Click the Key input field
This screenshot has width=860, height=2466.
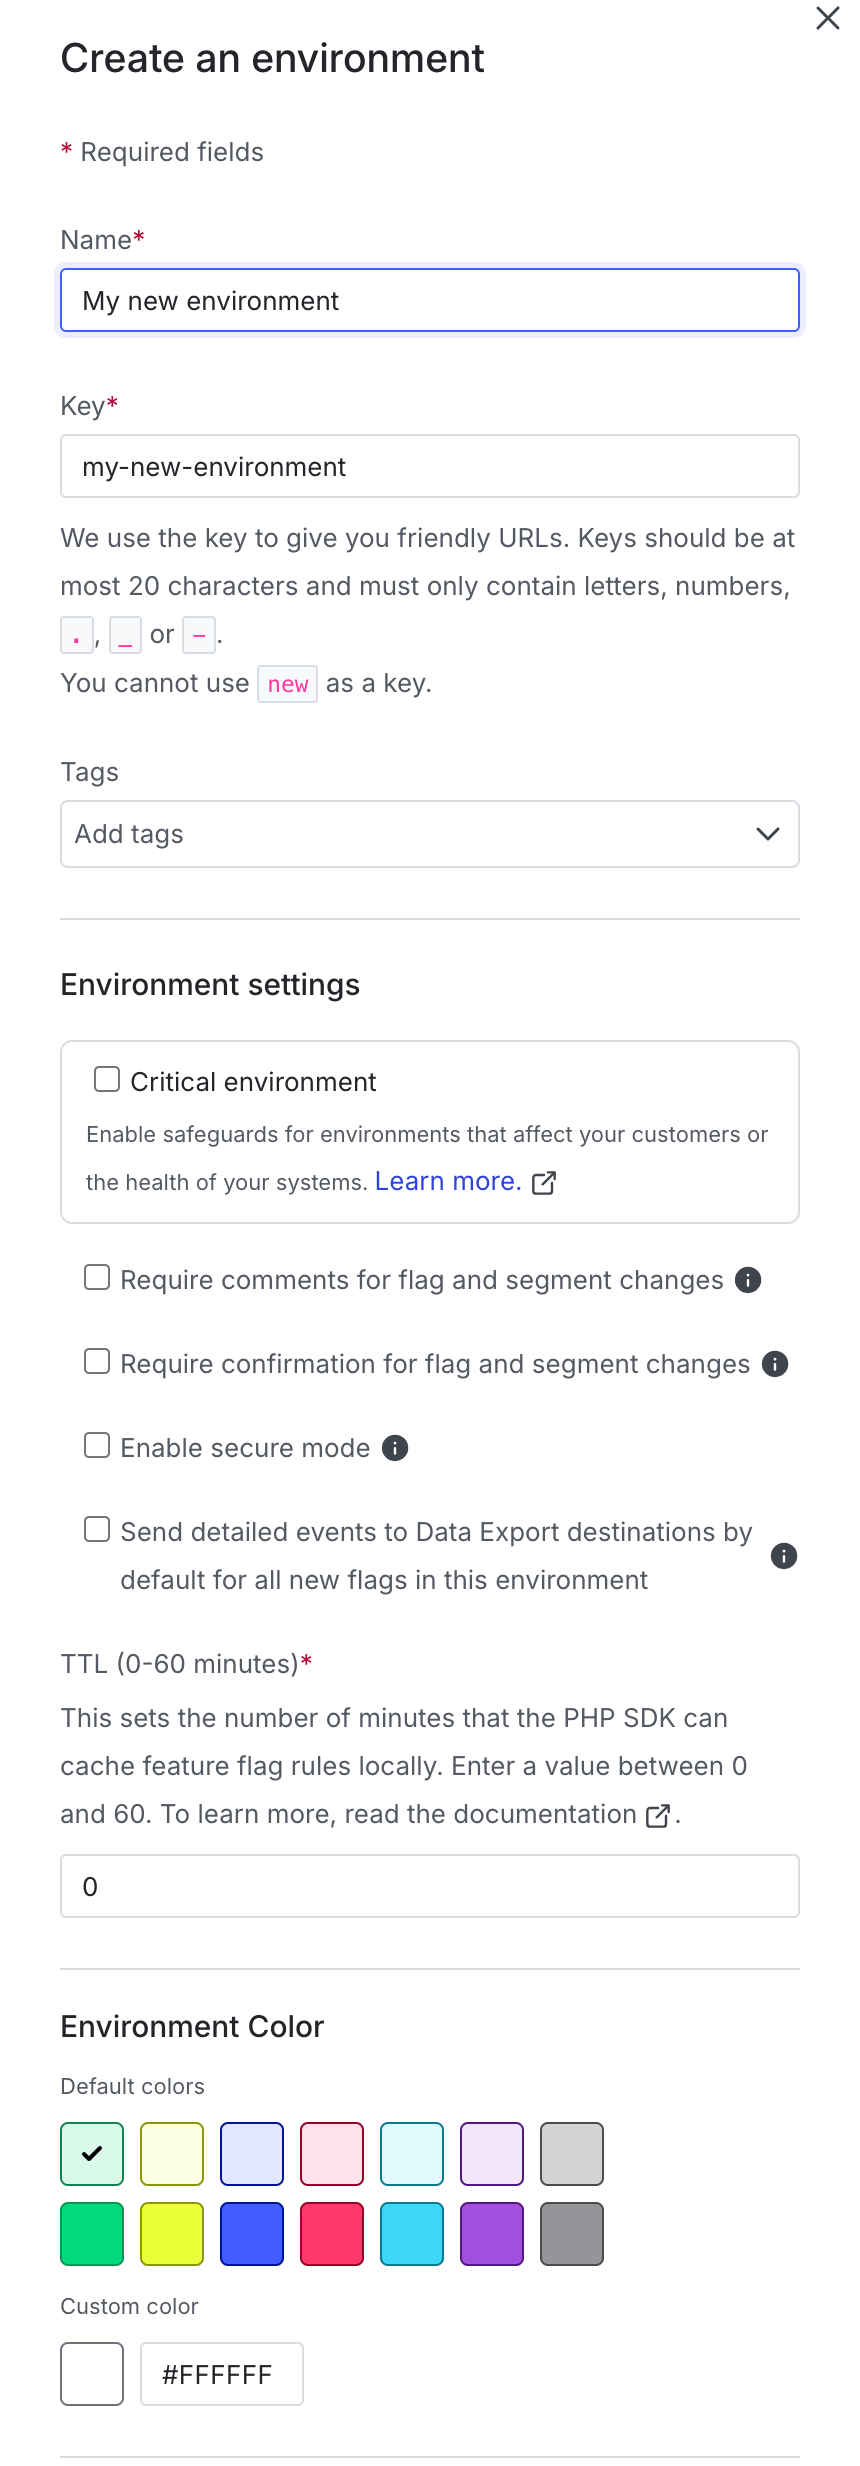(430, 466)
